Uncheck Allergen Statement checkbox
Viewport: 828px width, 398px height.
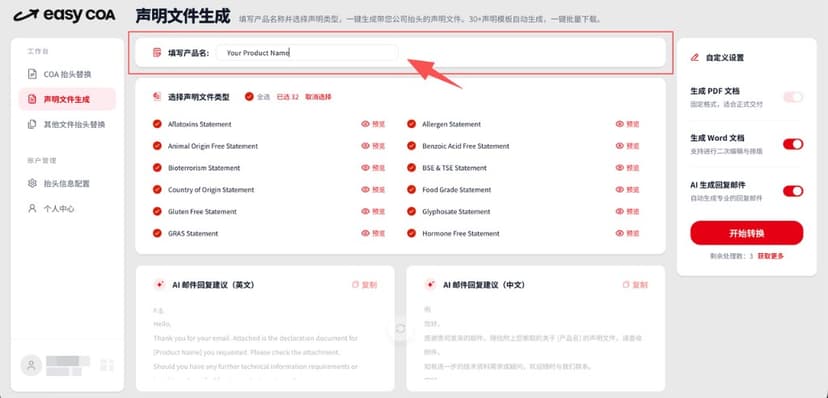click(411, 124)
